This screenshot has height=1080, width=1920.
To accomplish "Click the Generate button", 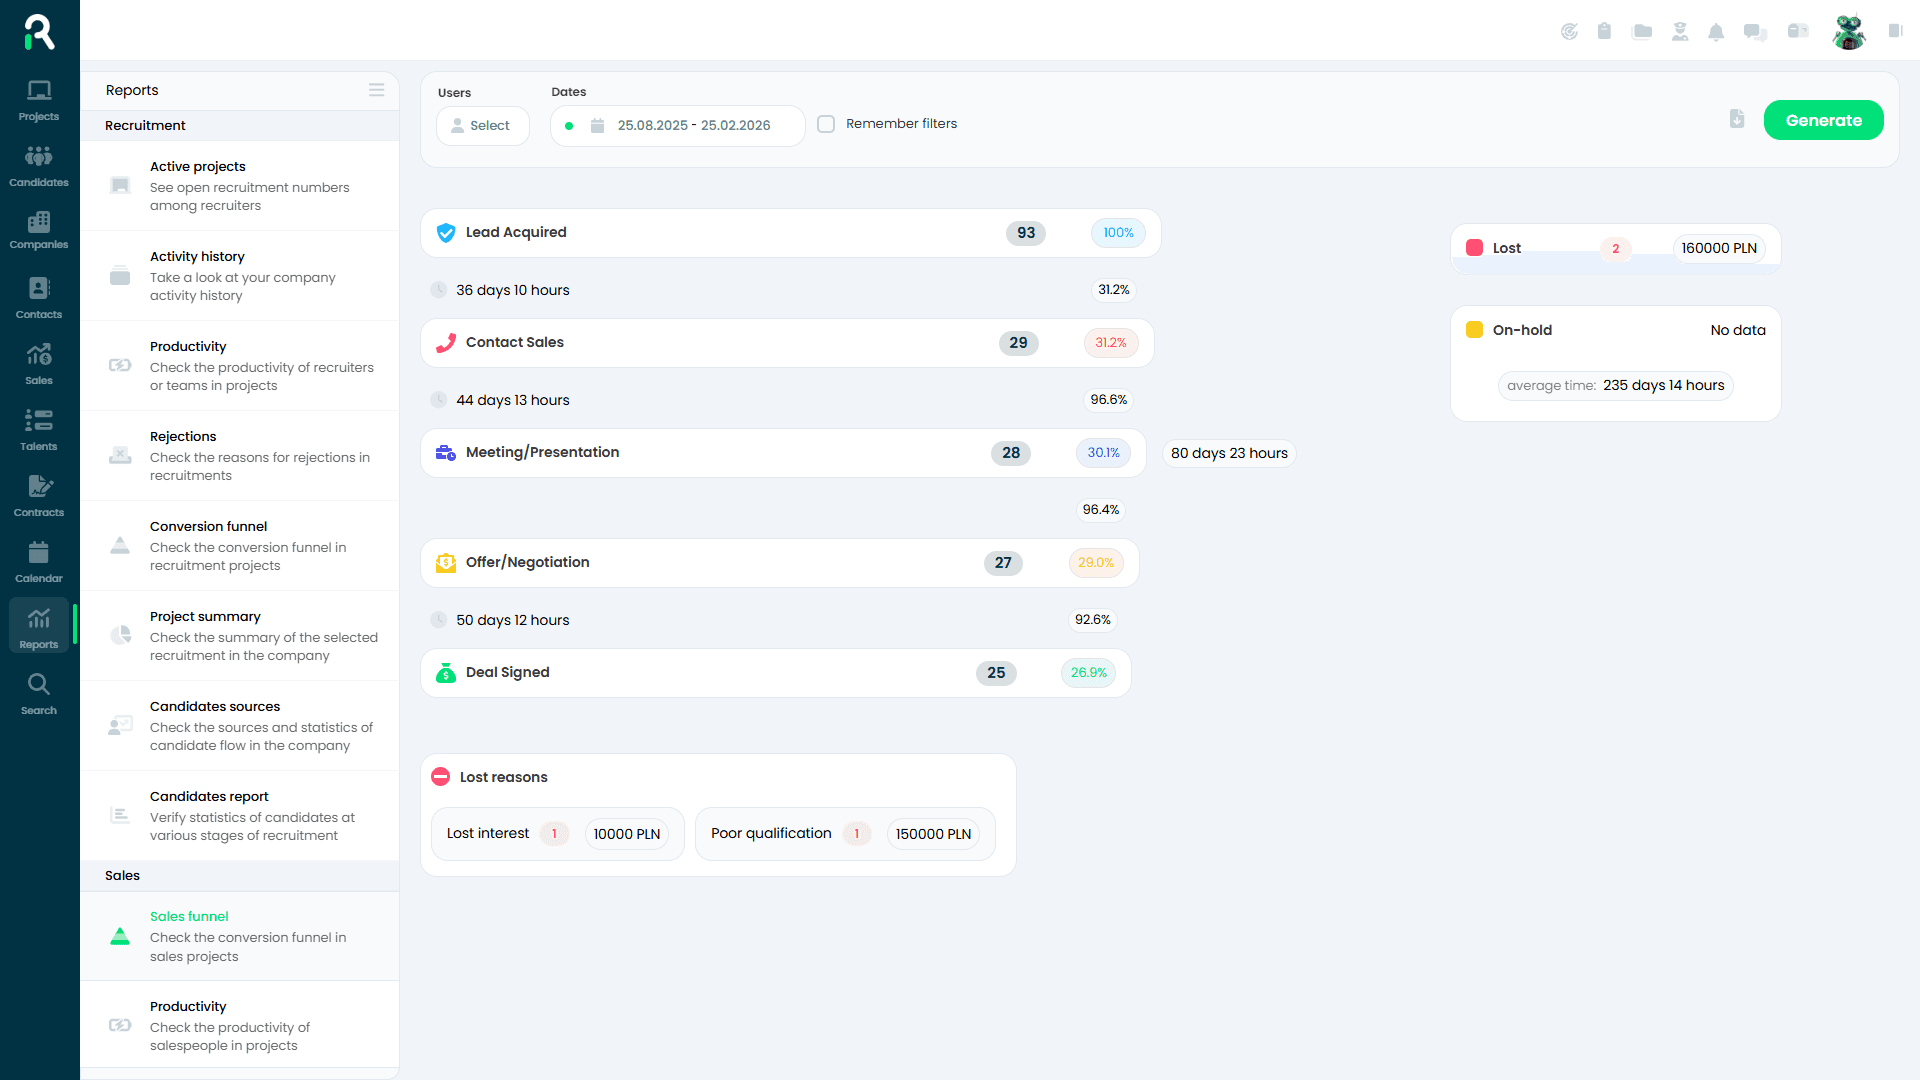I will point(1823,119).
